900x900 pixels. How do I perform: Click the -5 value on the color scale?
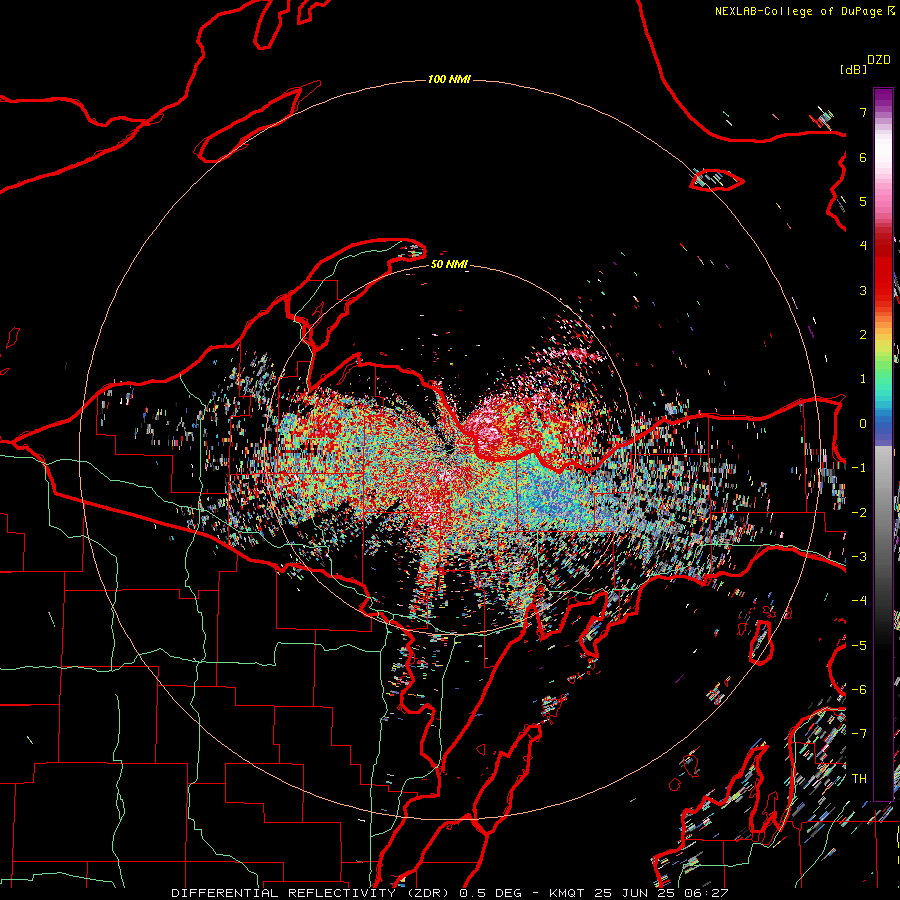click(x=859, y=646)
